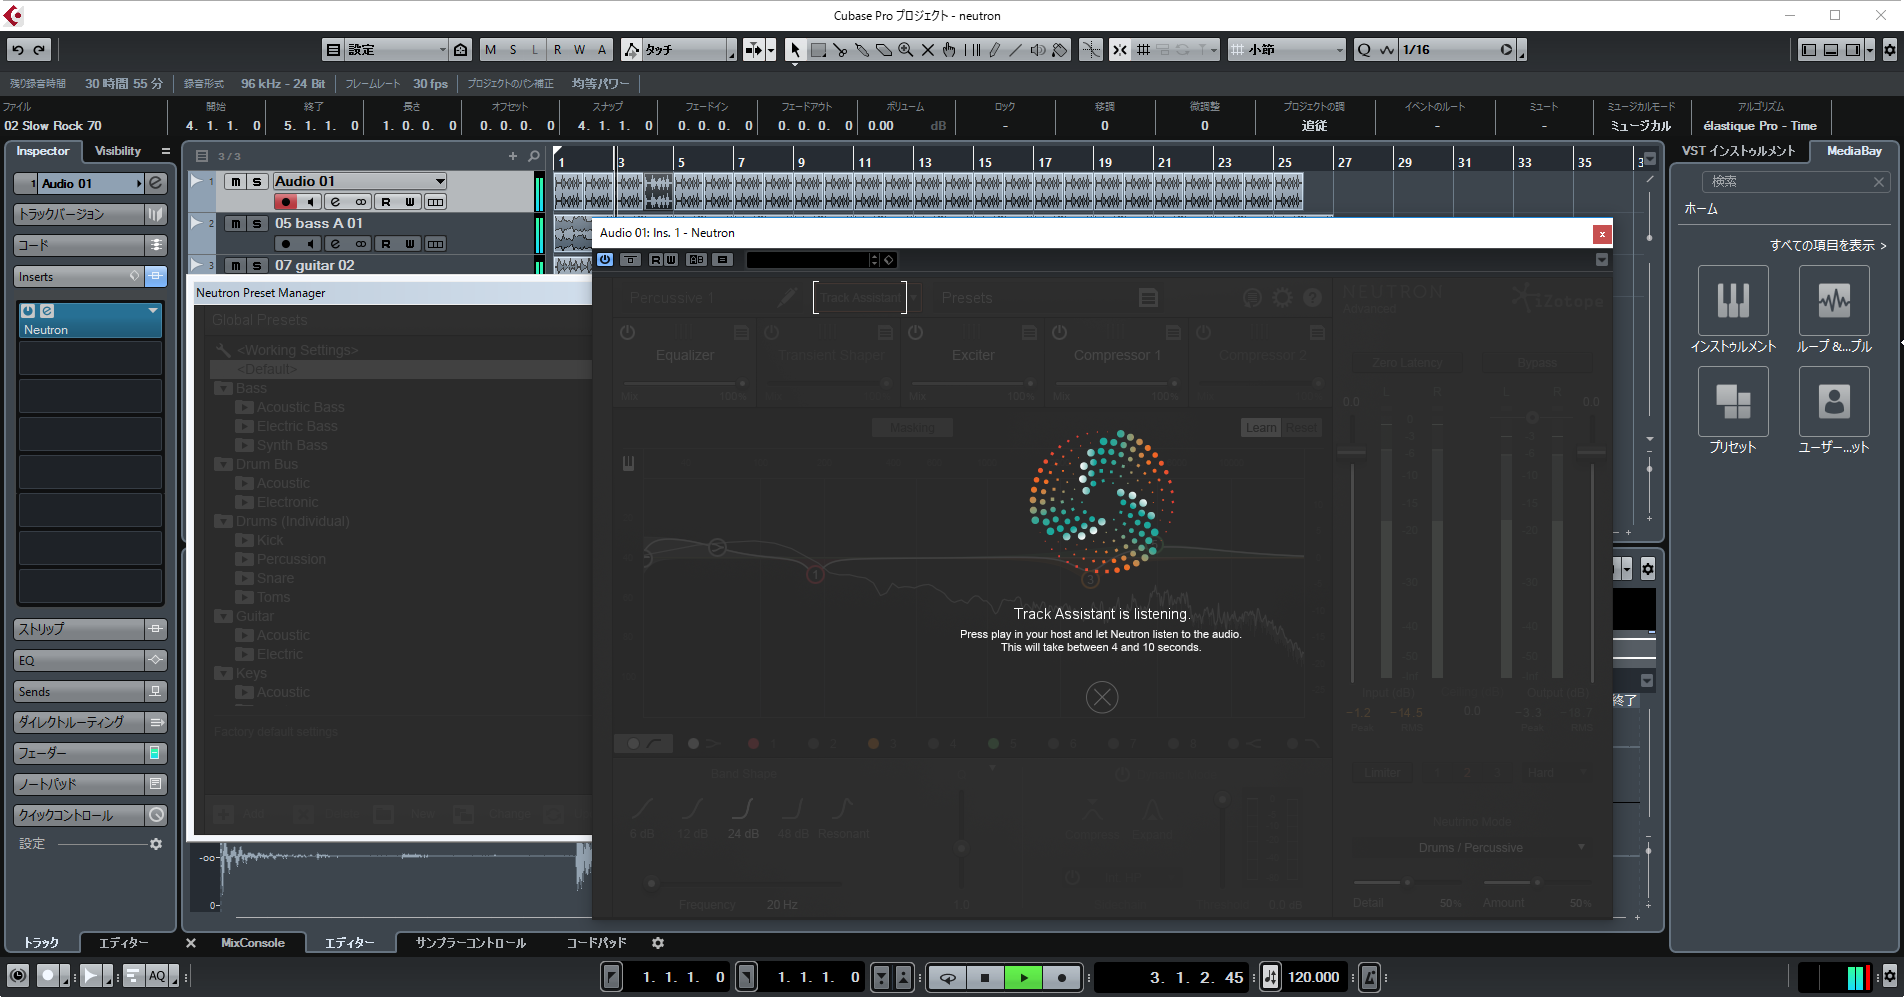Open the MediaBay tab
Screen dimensions: 1904x997
click(1854, 151)
